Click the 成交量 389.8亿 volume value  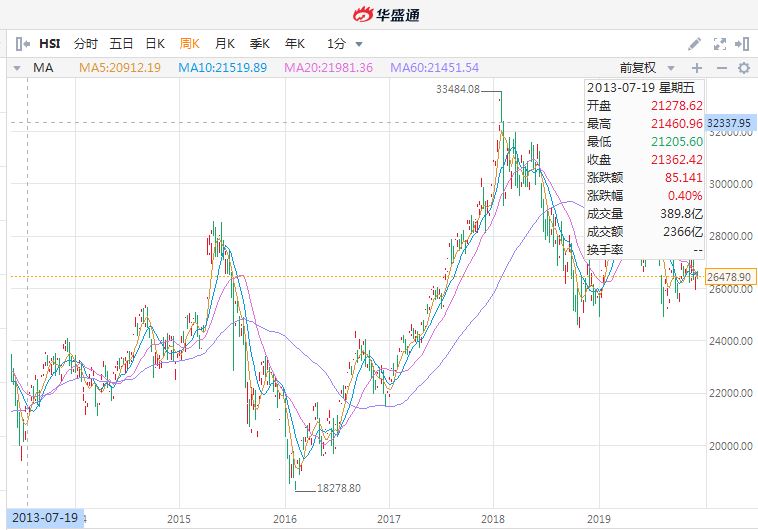coord(681,214)
